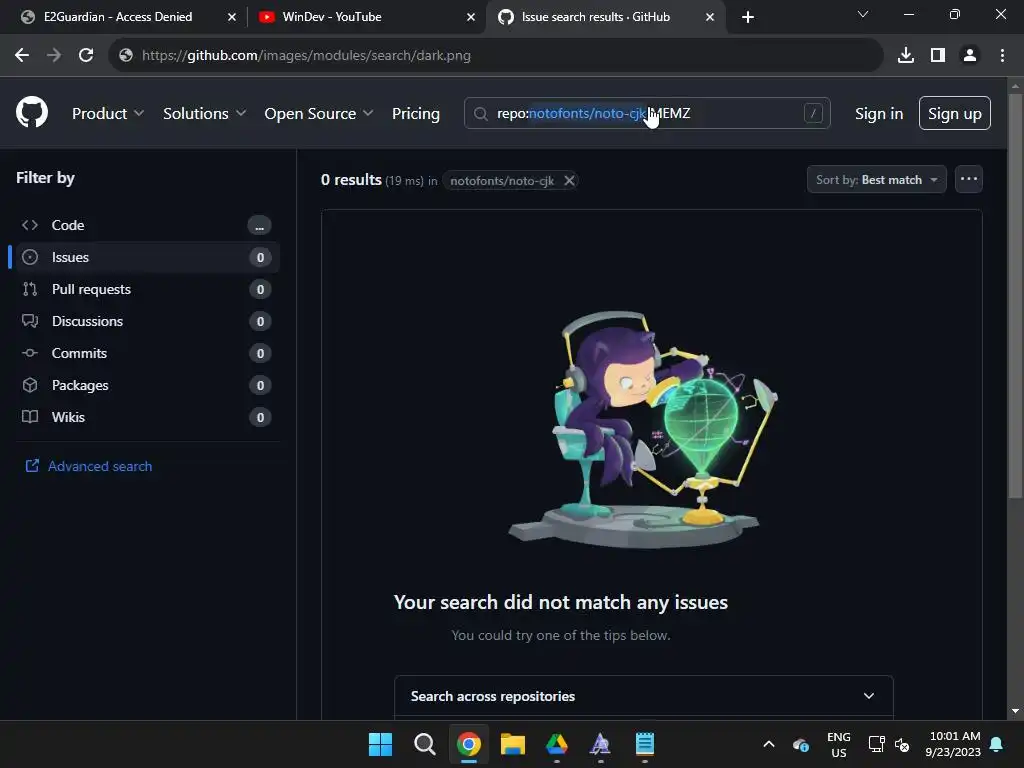Remove the notofonts/noto-cjk repo filter
This screenshot has height=768, width=1024.
point(569,180)
